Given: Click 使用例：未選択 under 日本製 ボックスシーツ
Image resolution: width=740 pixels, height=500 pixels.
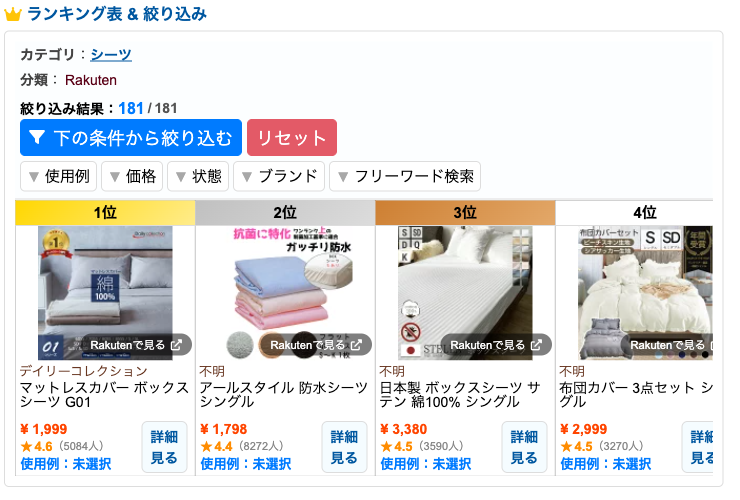Looking at the screenshot, I should coord(426,464).
